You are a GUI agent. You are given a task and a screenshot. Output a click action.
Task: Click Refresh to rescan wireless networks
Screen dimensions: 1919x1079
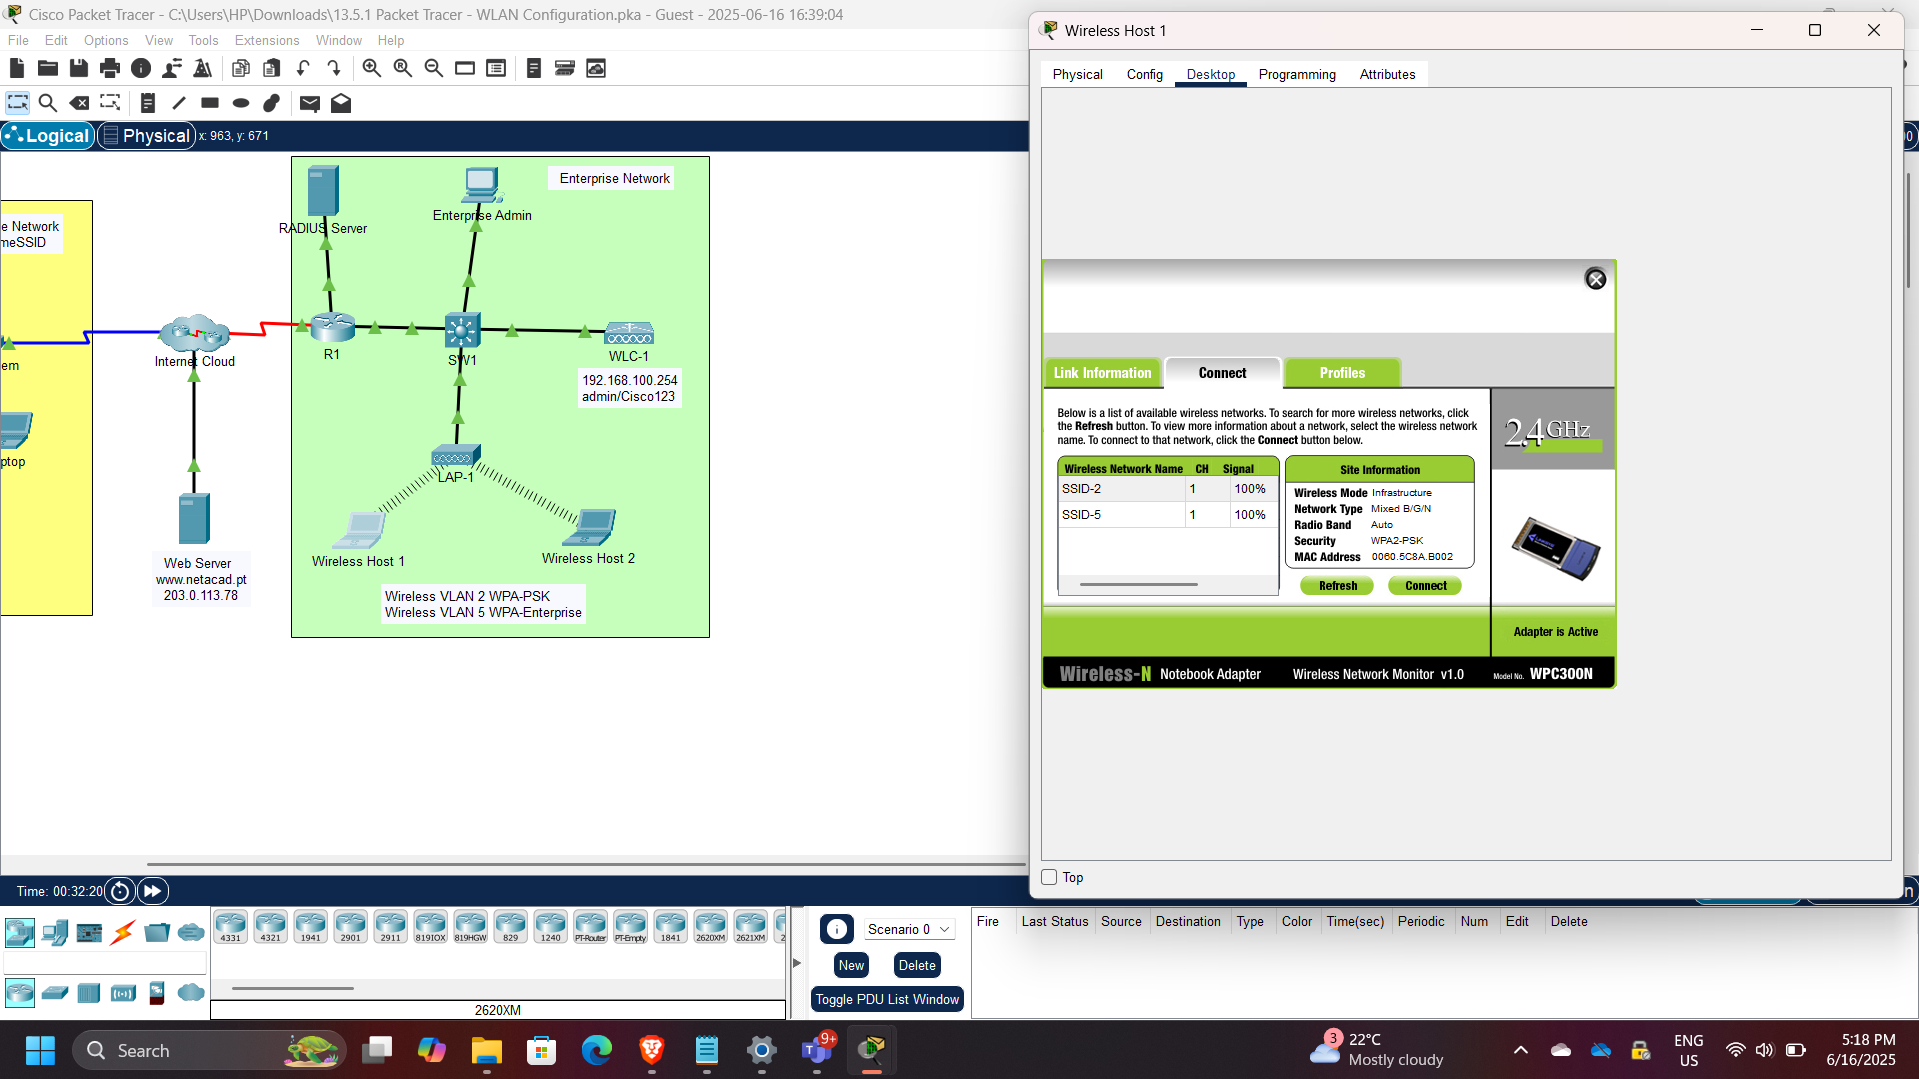(1336, 585)
